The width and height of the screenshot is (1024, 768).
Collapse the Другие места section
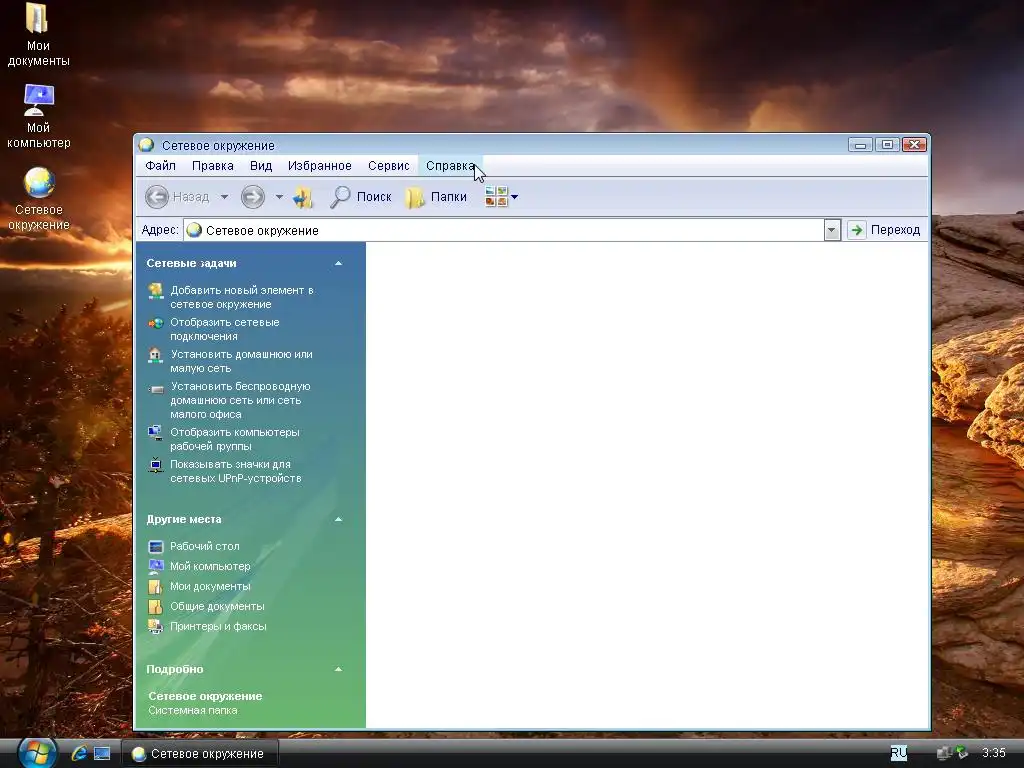point(338,519)
